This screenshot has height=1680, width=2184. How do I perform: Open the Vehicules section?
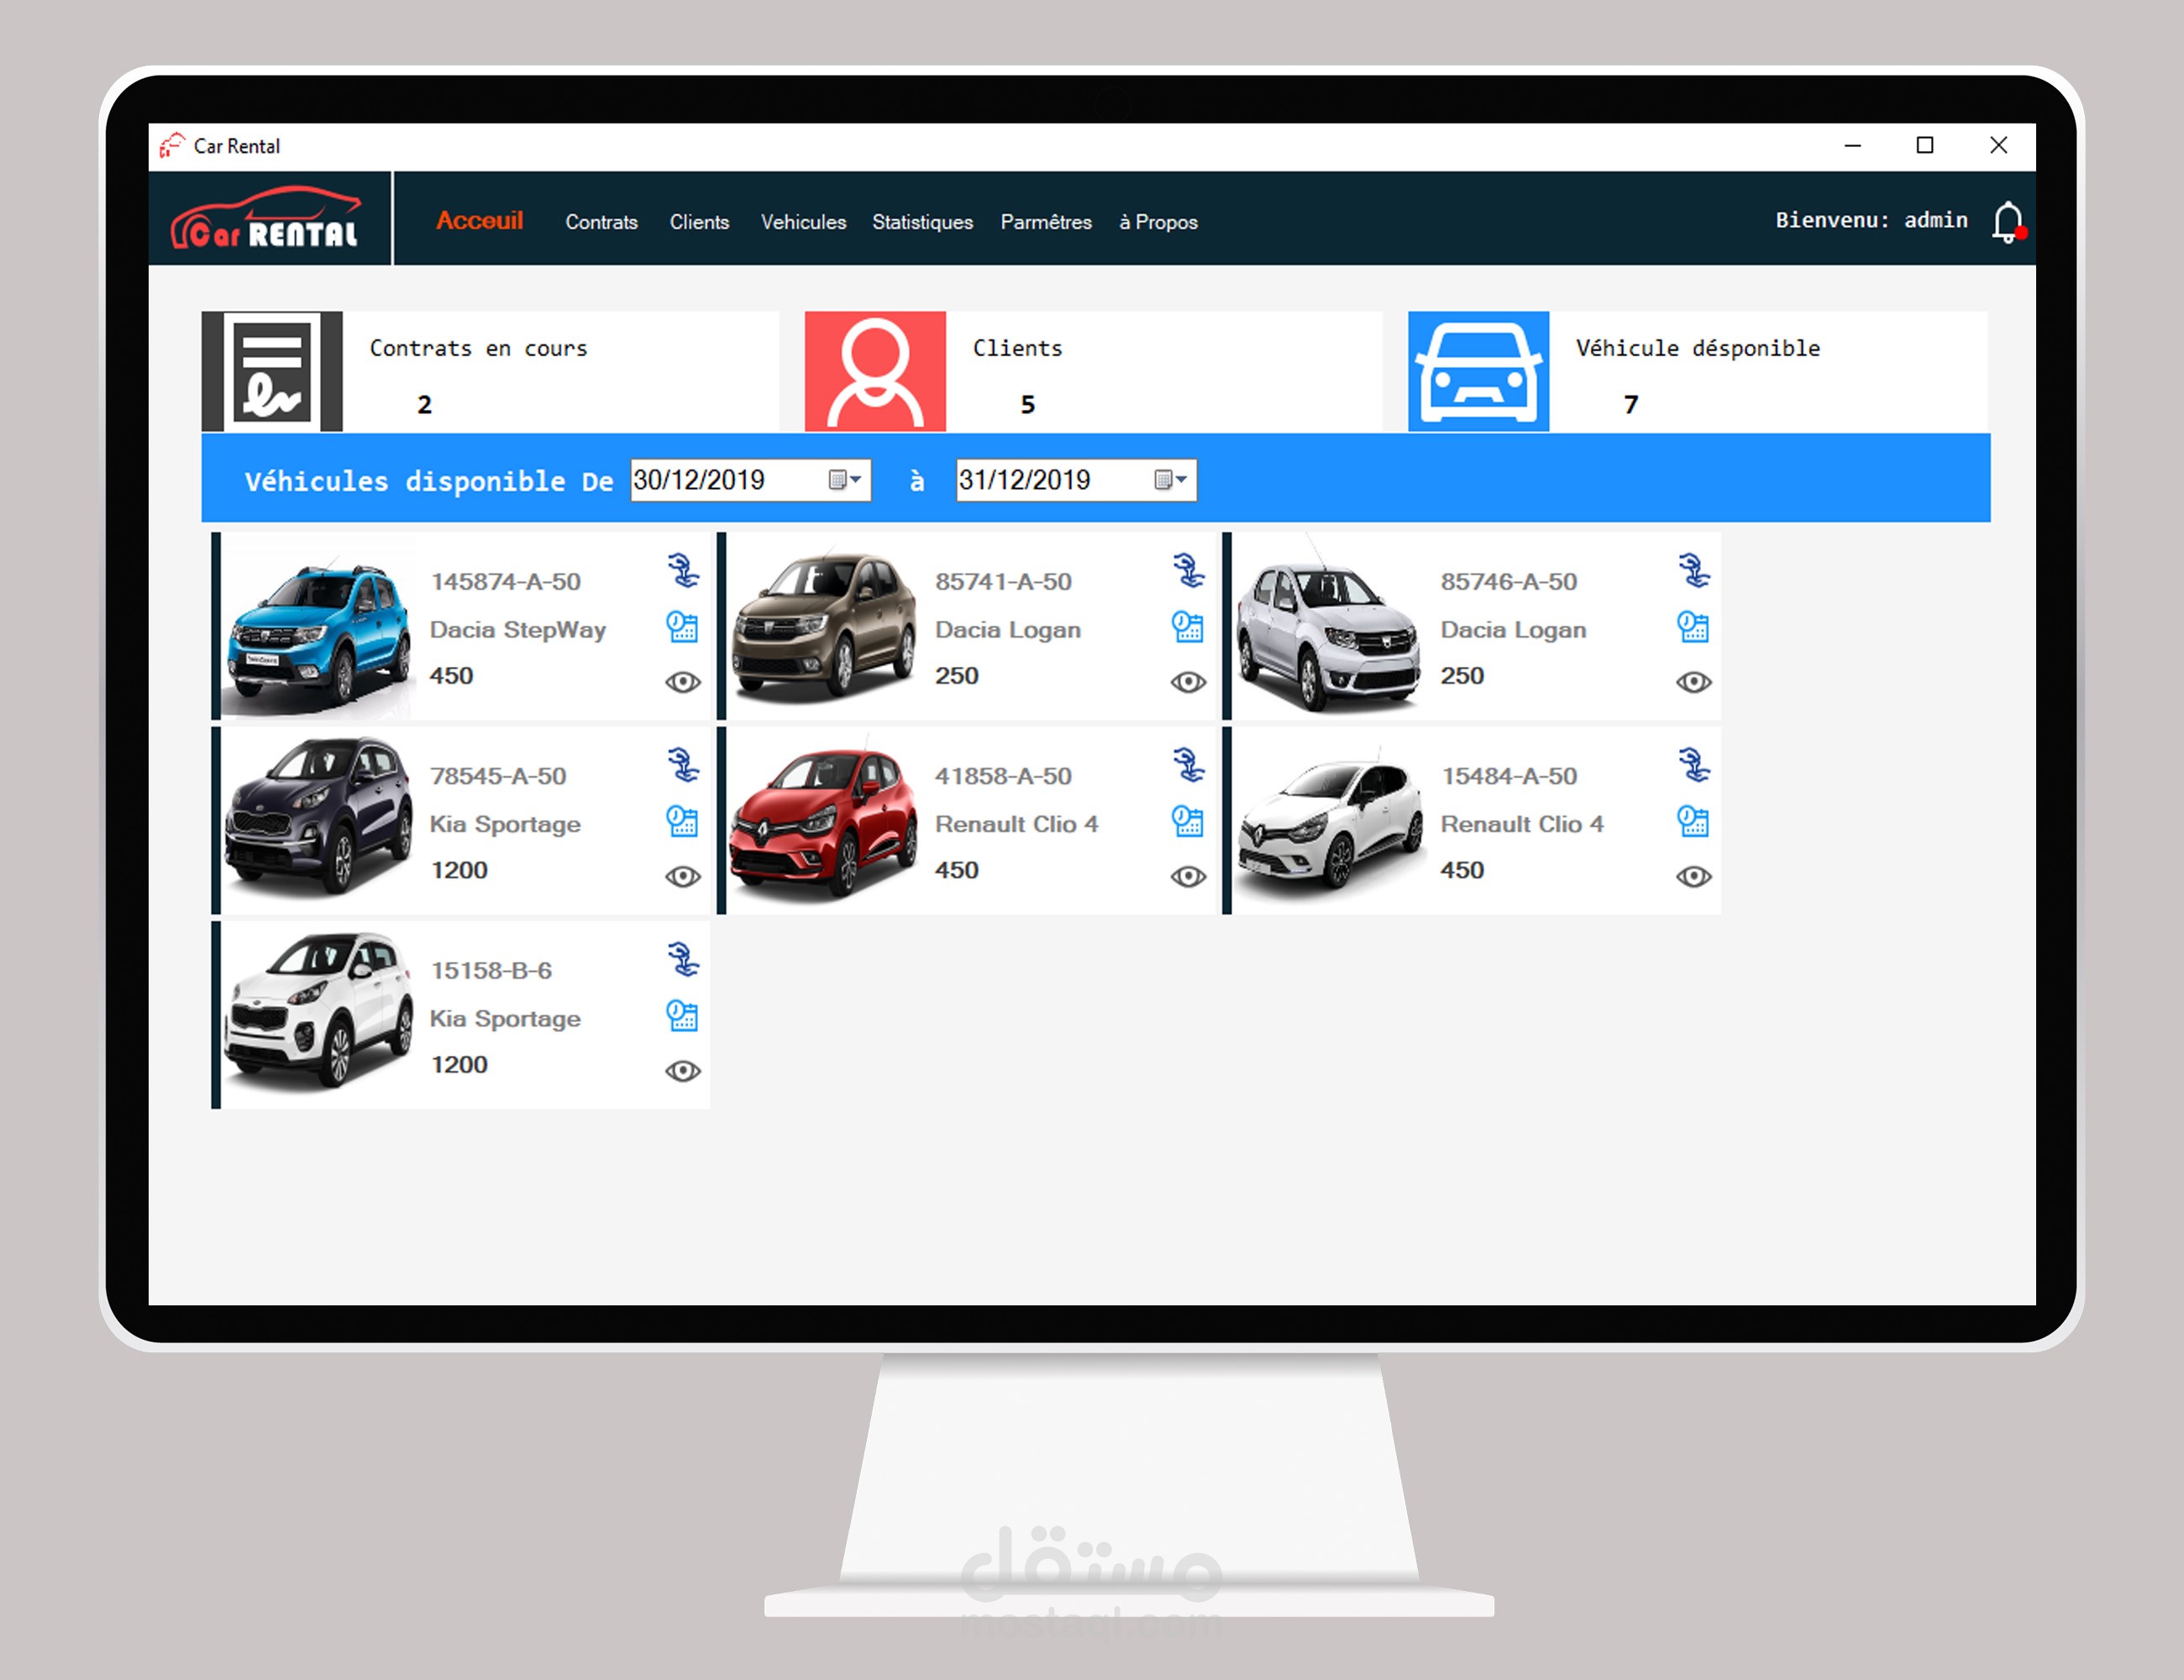(x=803, y=222)
